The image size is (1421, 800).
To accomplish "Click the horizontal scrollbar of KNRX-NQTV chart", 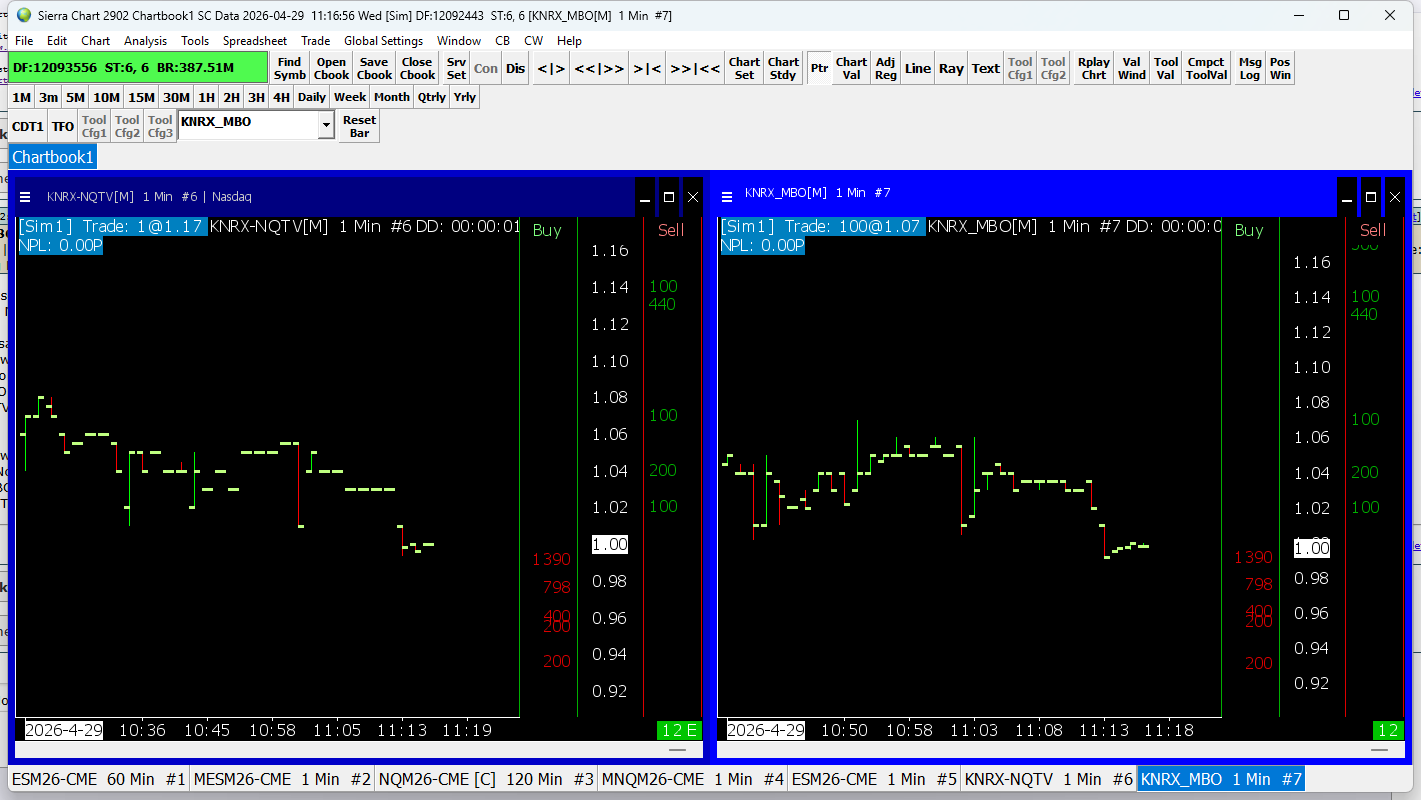I will click(x=360, y=749).
